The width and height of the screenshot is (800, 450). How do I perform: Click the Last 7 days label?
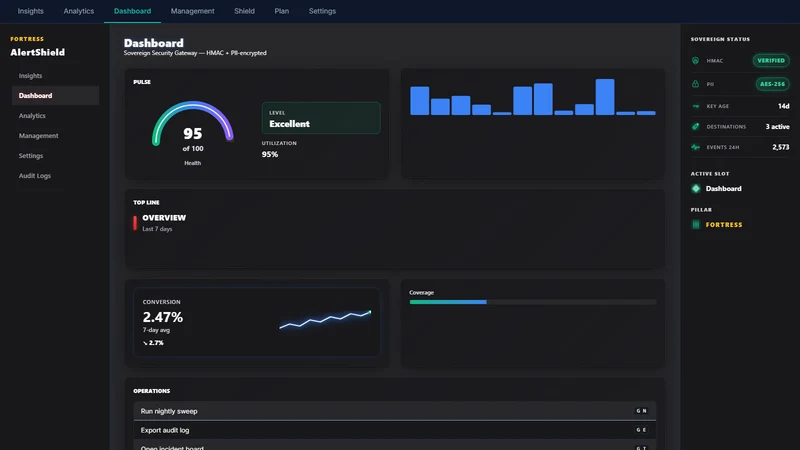(157, 229)
